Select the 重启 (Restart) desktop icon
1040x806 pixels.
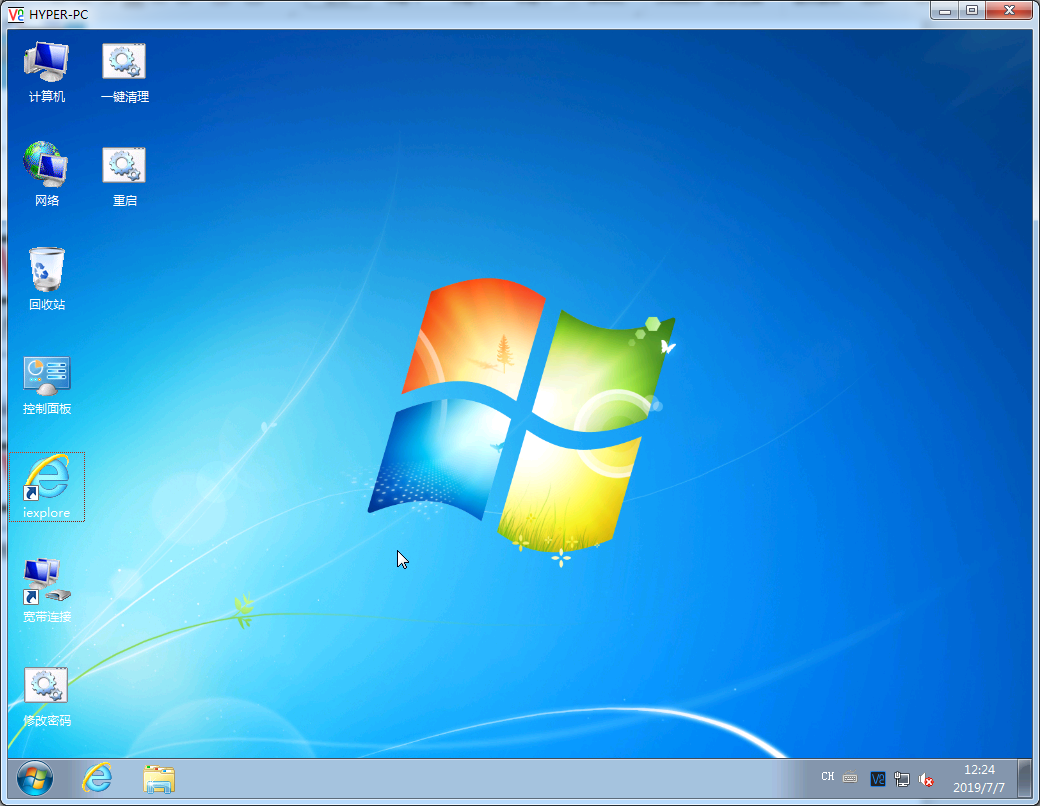click(x=125, y=176)
